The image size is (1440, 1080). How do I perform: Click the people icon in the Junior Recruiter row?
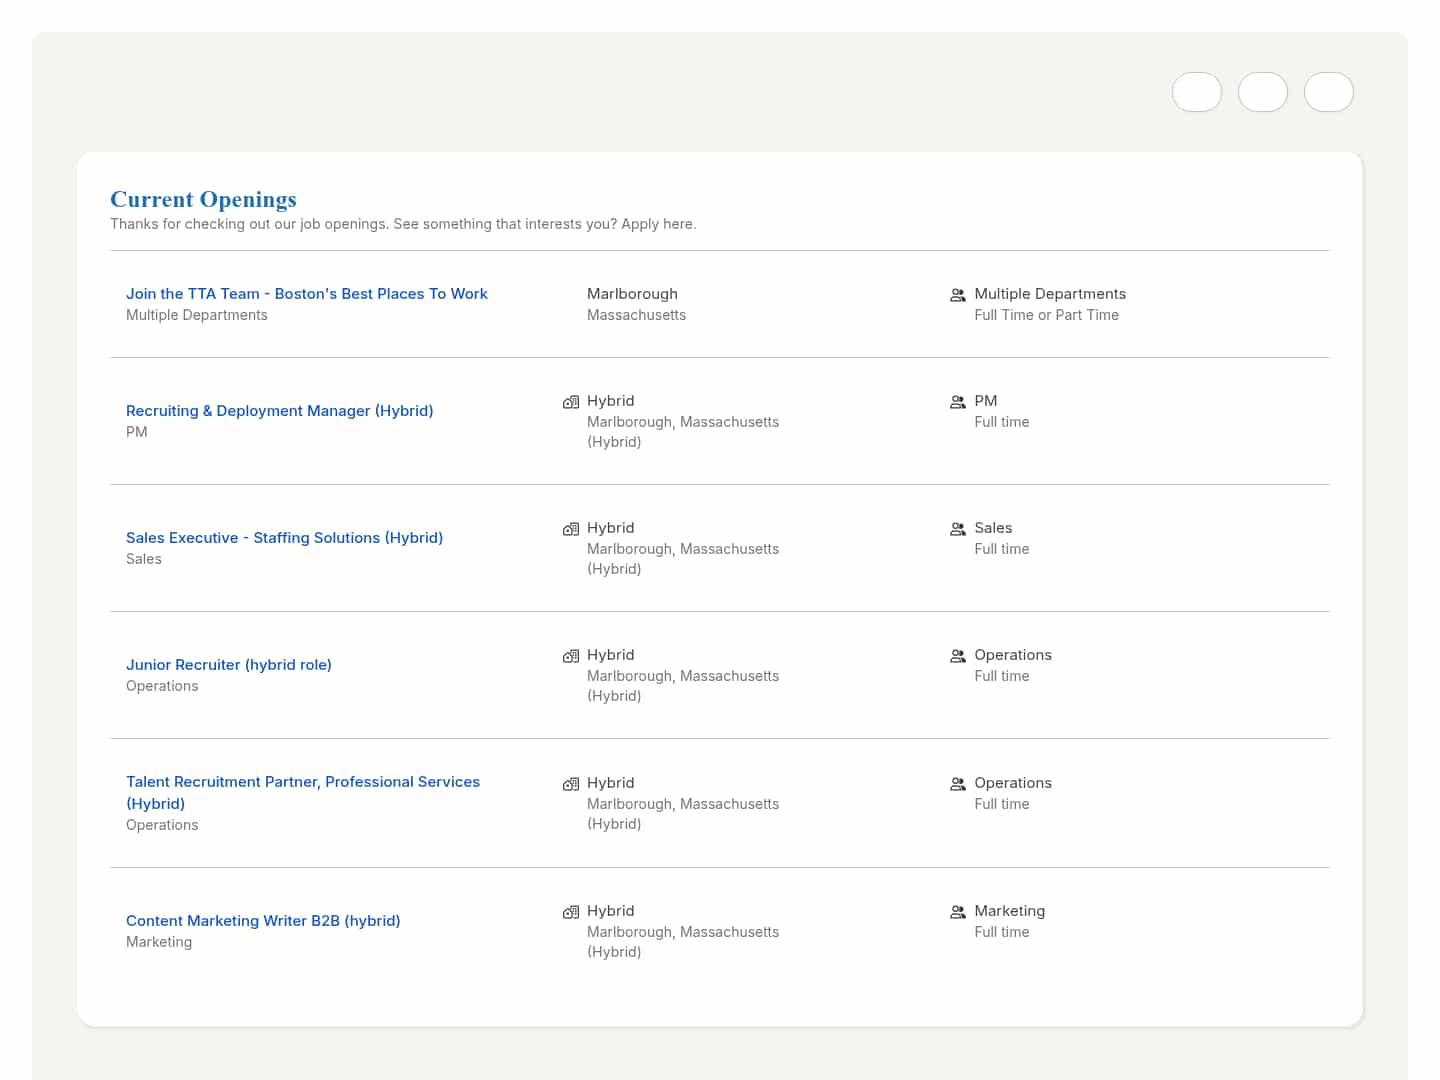957,656
